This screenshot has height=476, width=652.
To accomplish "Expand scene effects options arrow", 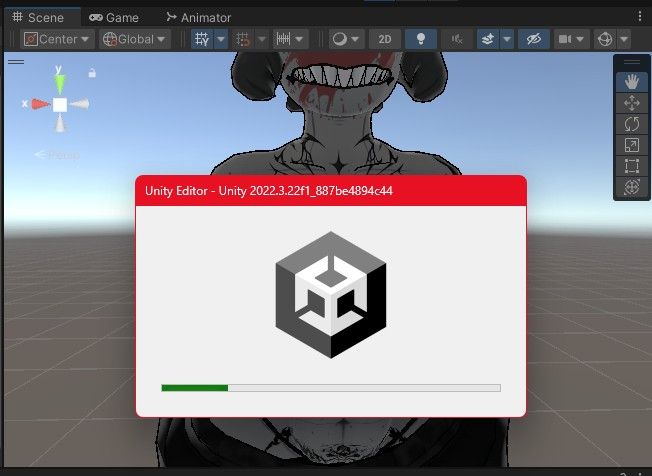I will click(x=507, y=39).
